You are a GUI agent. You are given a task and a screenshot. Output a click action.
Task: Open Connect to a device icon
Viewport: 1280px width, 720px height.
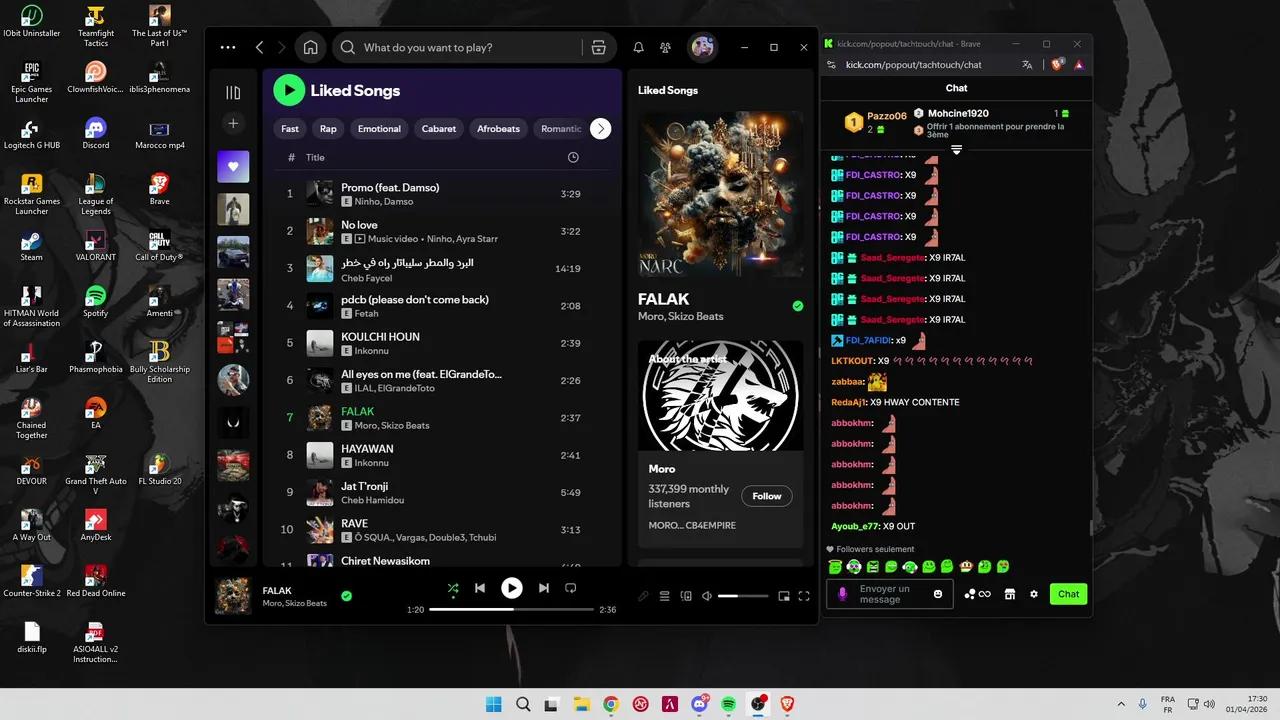(x=686, y=596)
